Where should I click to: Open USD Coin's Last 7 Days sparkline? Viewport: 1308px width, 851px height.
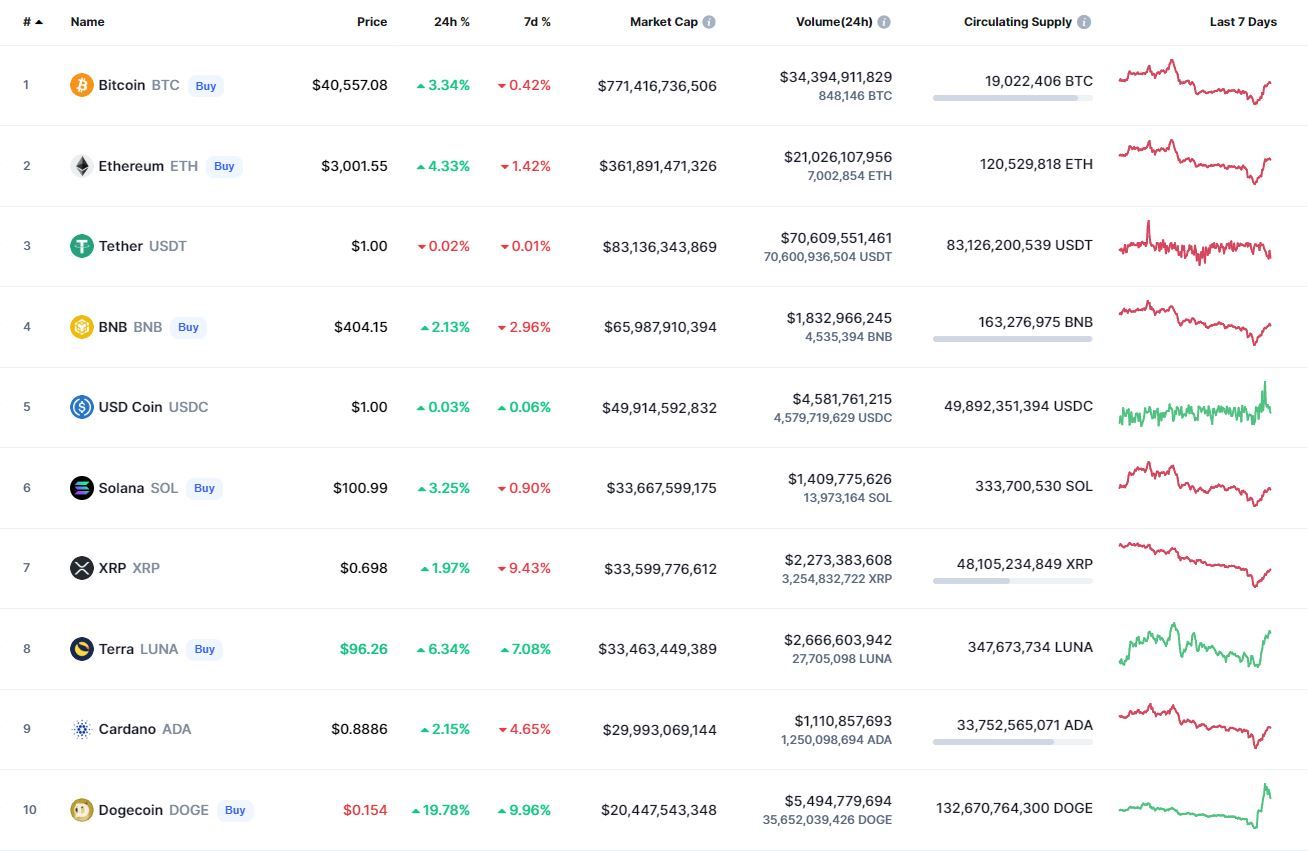1195,404
